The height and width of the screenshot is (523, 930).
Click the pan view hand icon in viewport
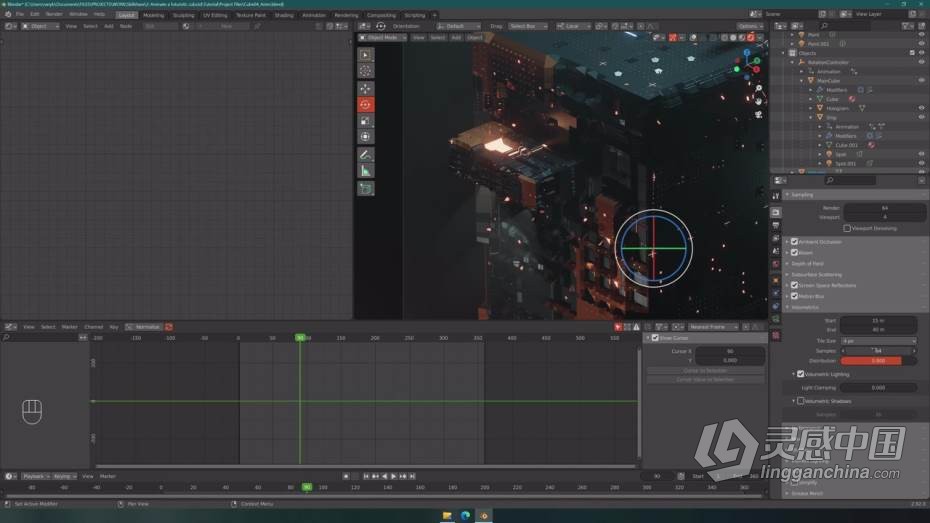coord(759,101)
